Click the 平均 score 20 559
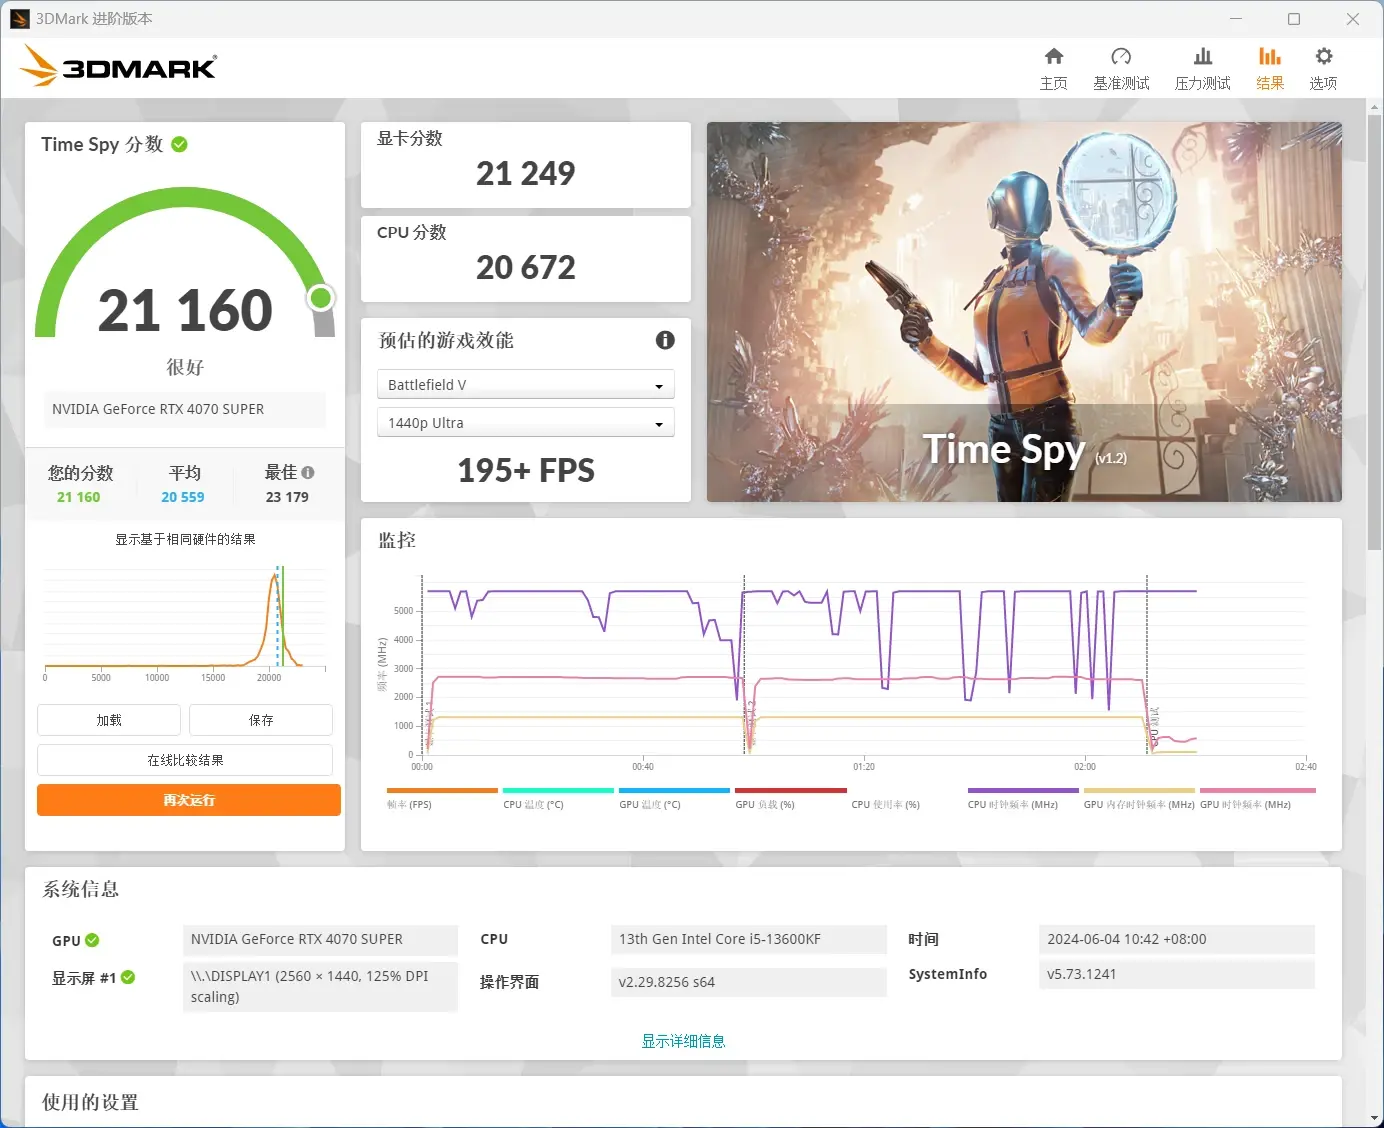This screenshot has height=1128, width=1384. 183,497
